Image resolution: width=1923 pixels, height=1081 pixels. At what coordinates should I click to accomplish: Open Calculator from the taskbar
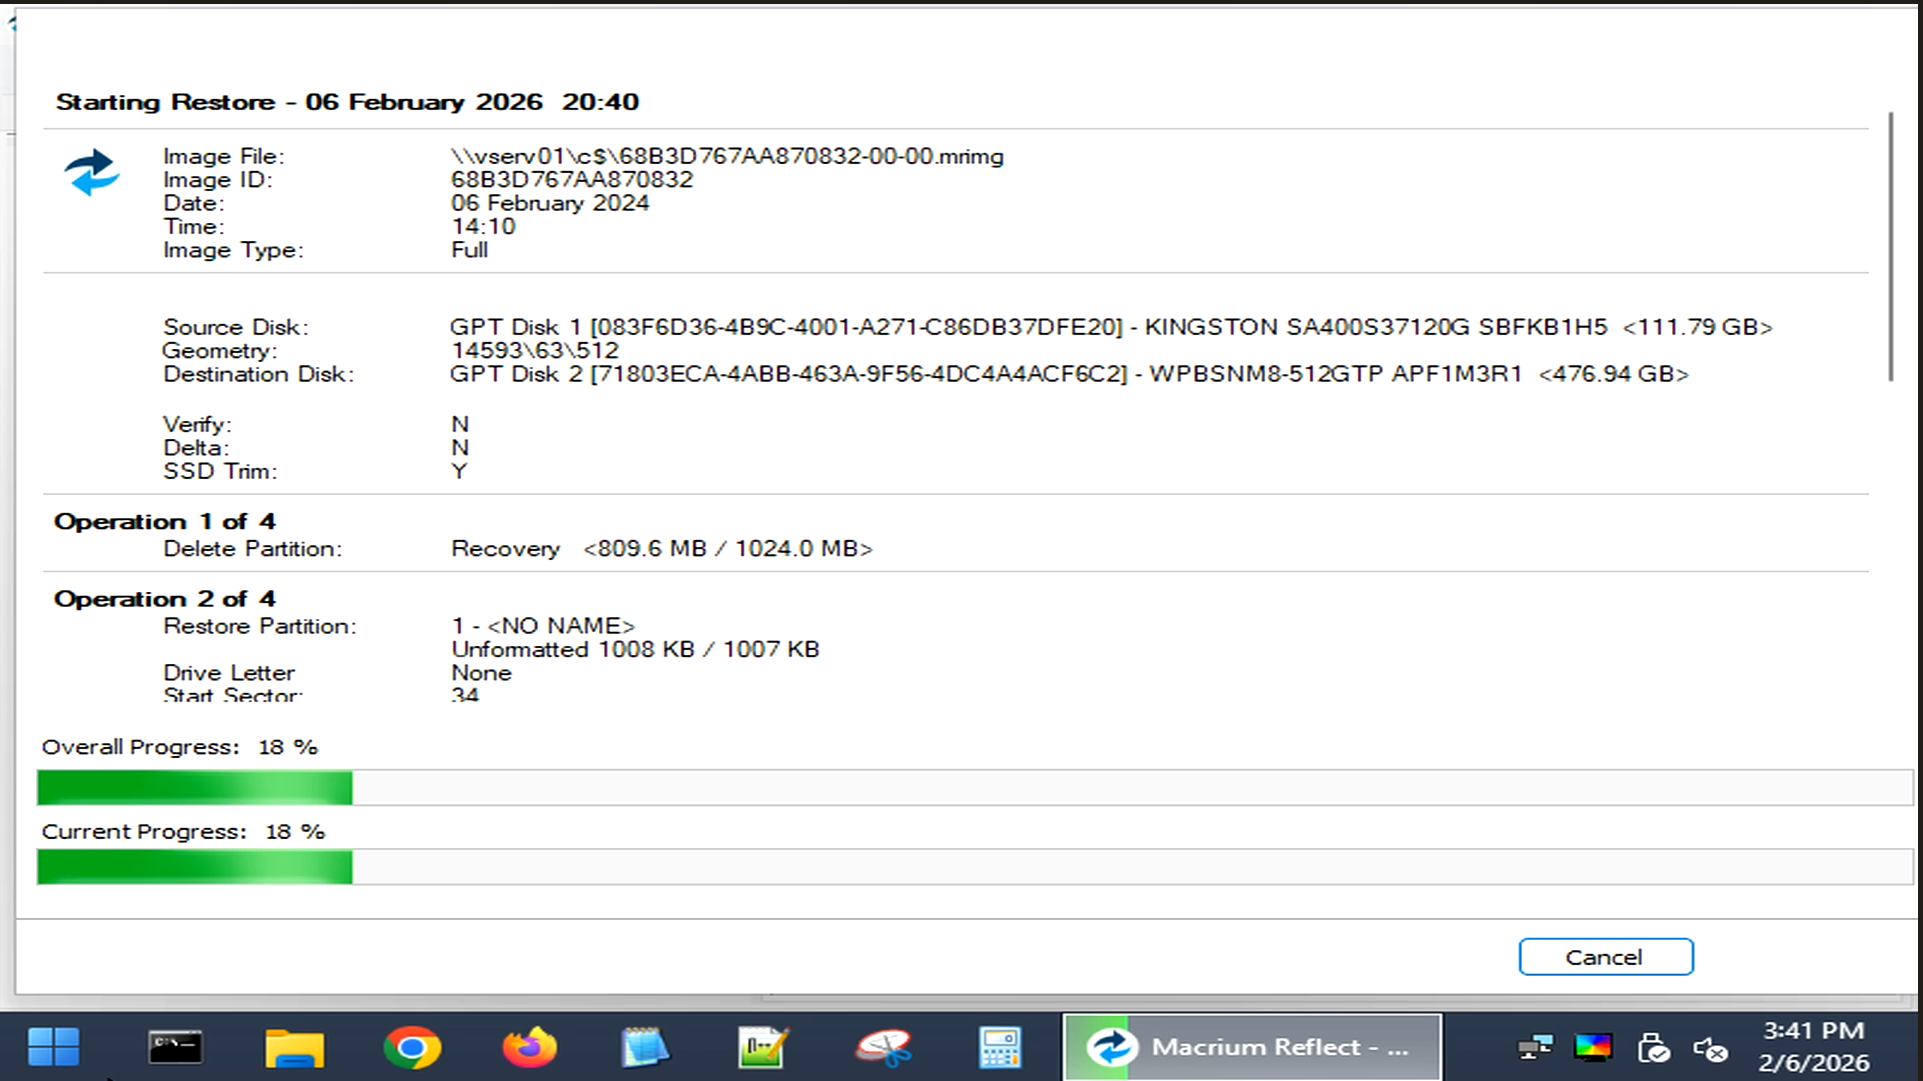[999, 1047]
